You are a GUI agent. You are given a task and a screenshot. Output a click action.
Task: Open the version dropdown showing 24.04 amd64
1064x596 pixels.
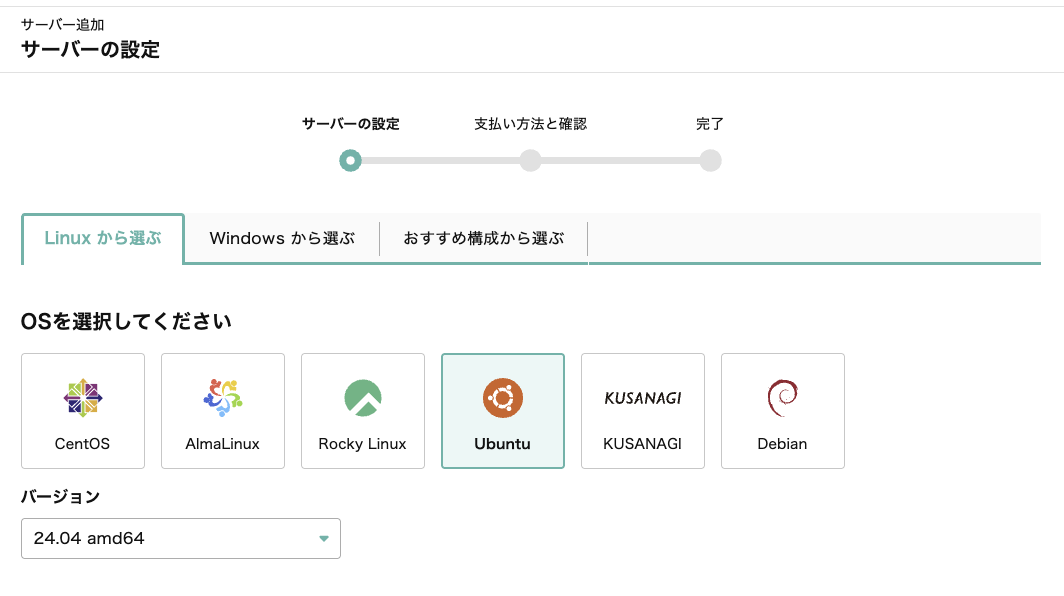coord(180,538)
